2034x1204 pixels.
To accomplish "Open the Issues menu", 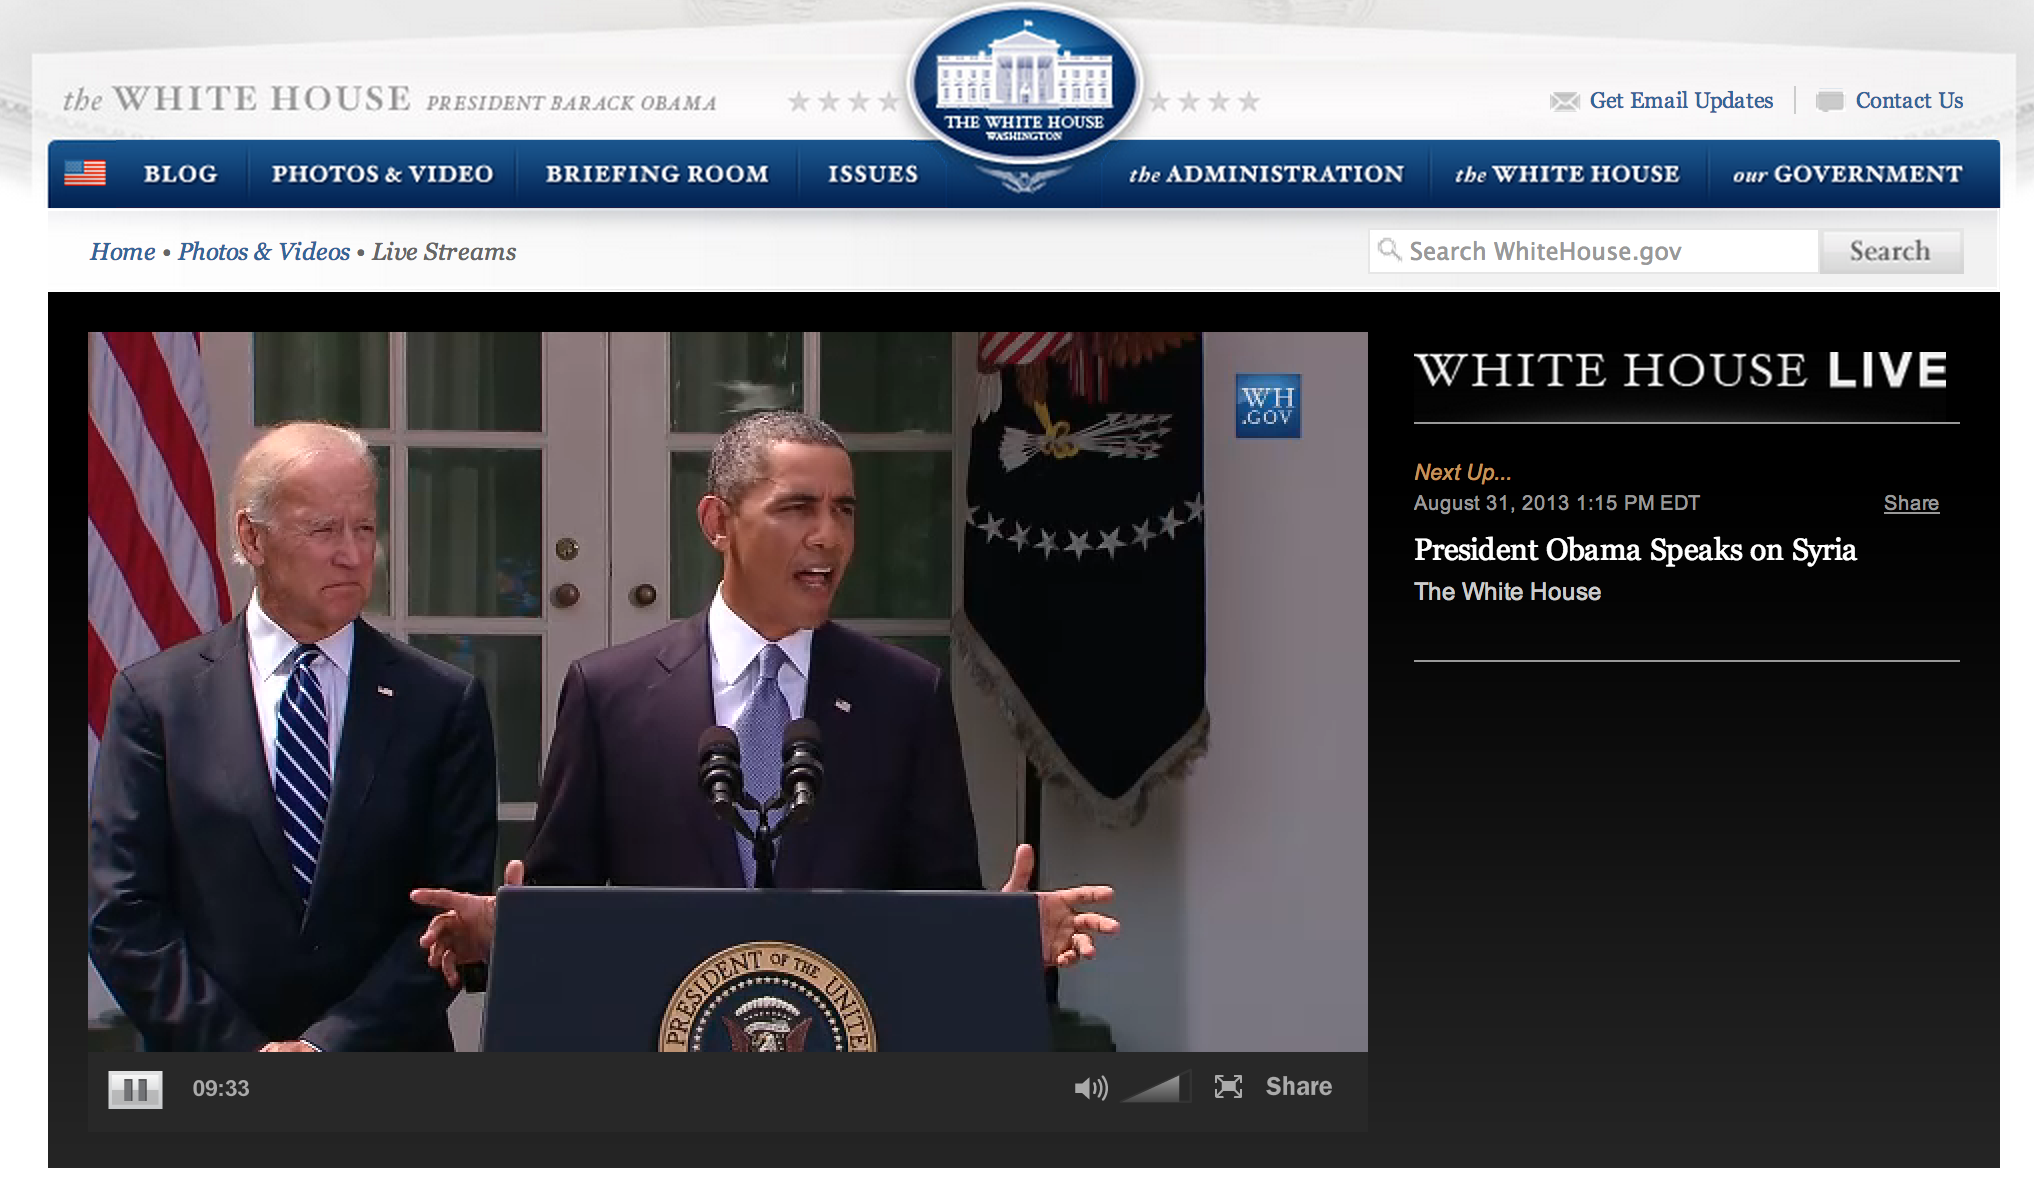I will click(873, 174).
